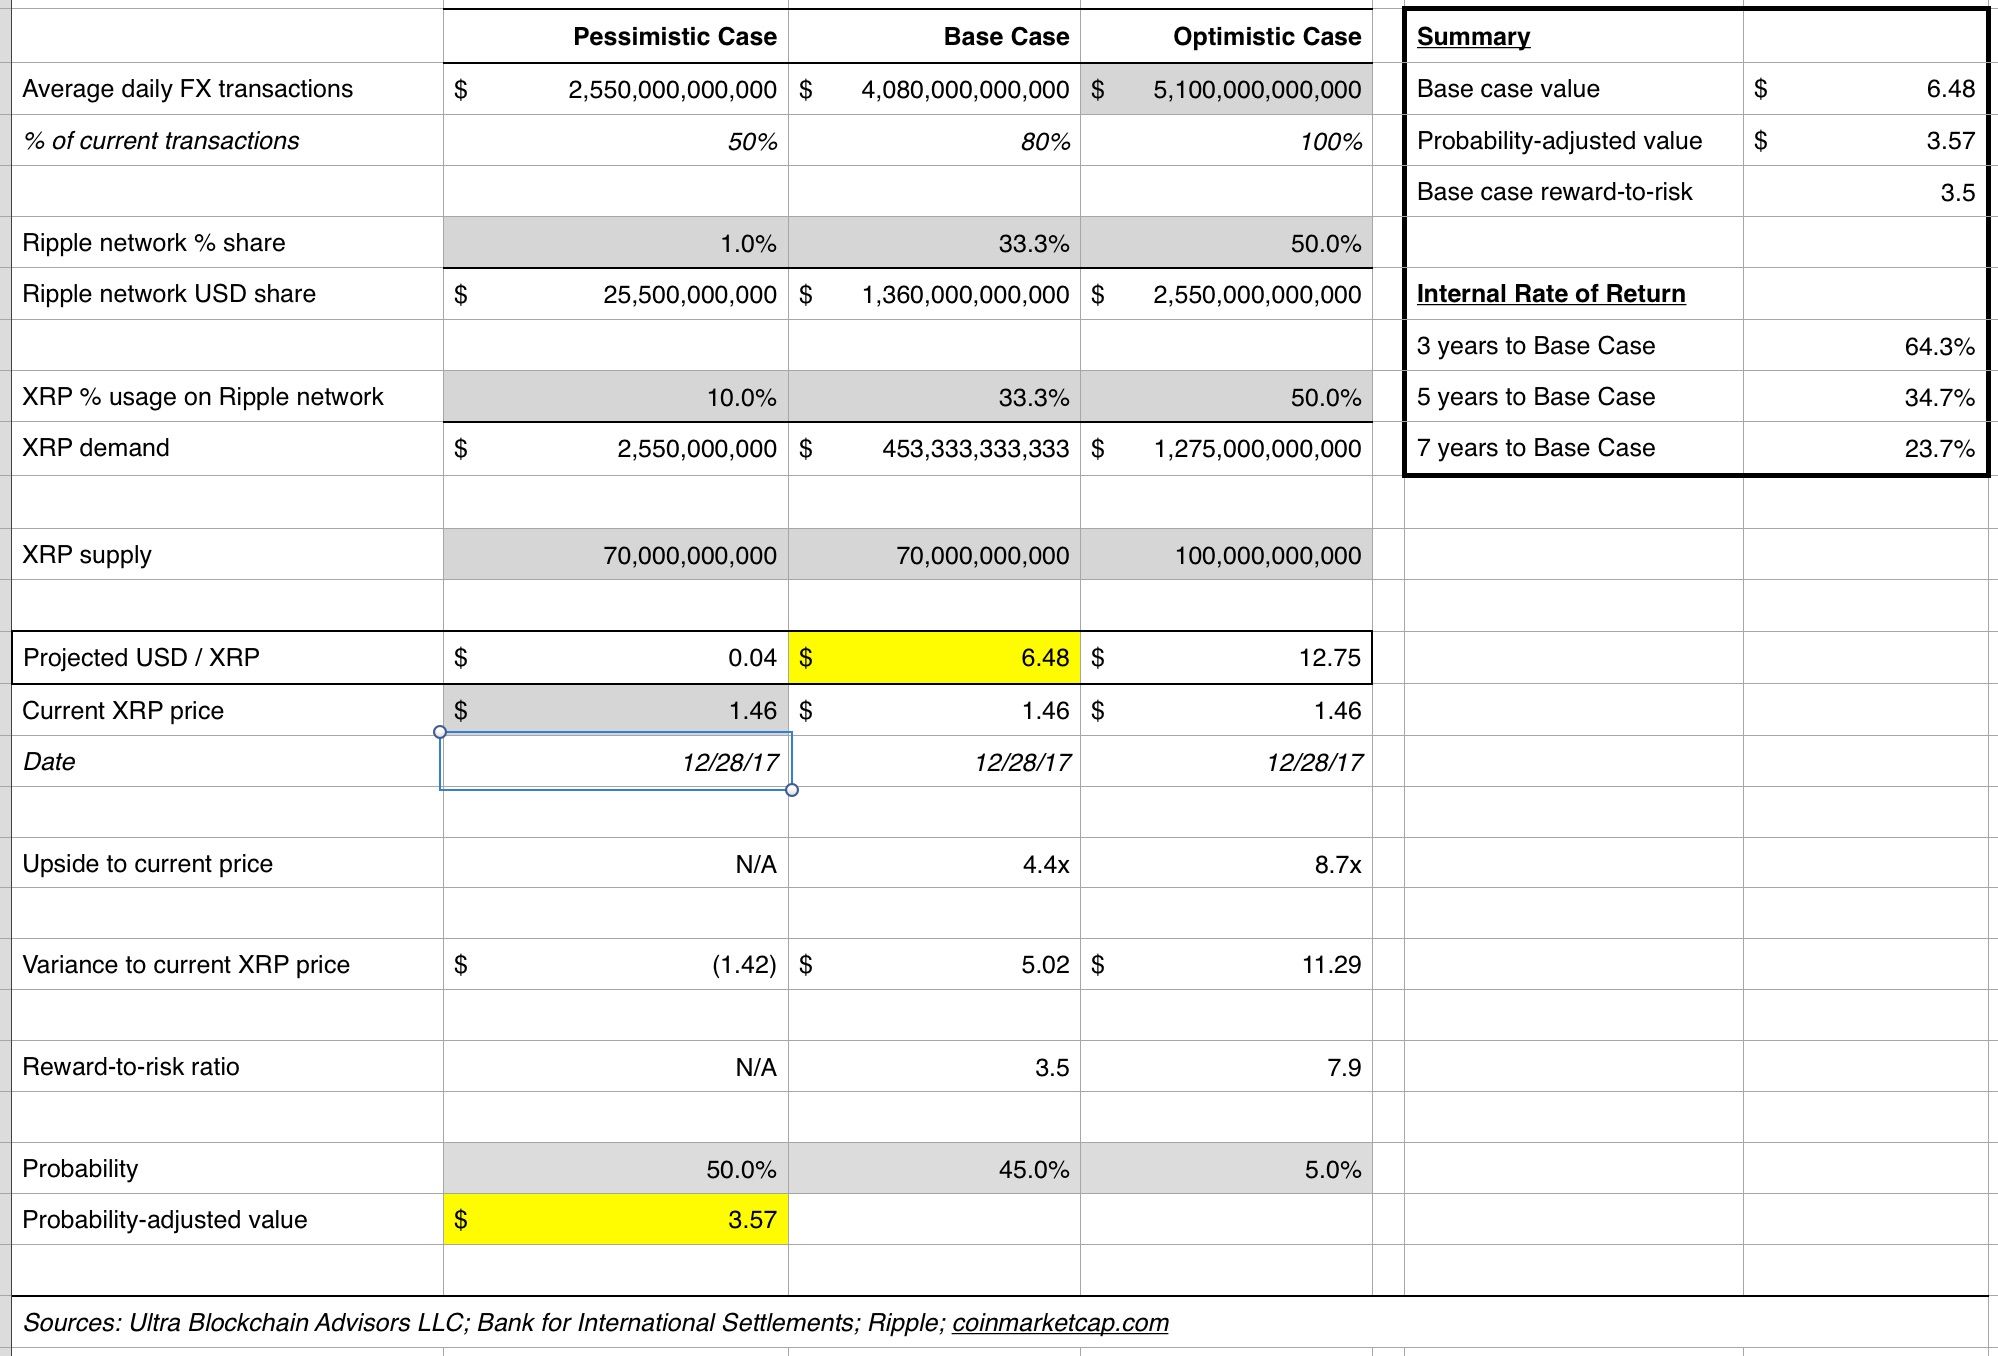The width and height of the screenshot is (1998, 1356).
Task: Click the Internal Rate of Return heading
Action: click(1551, 294)
